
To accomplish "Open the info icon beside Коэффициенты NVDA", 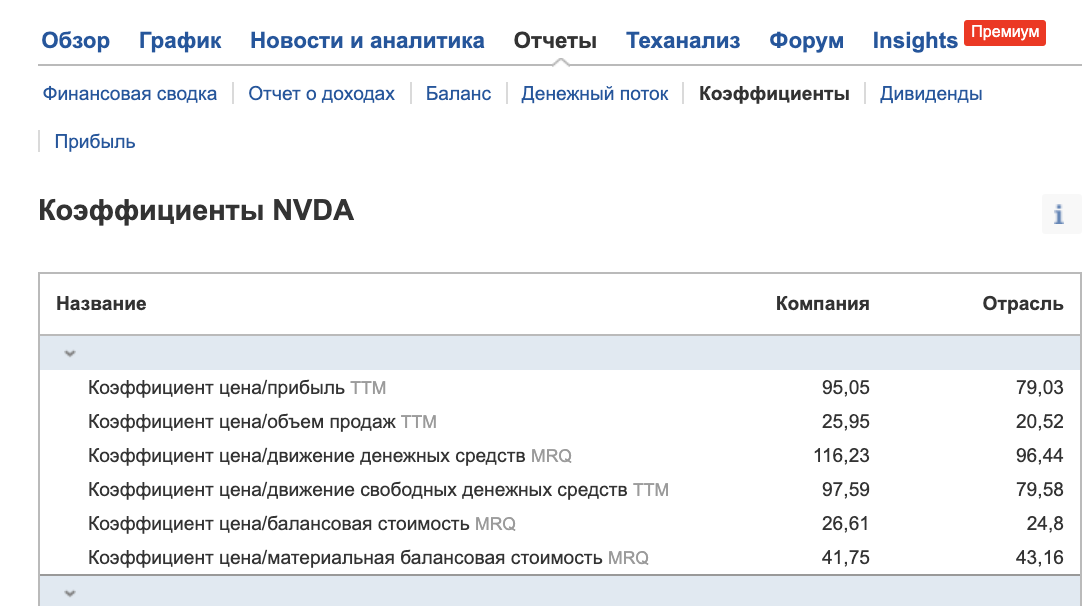I will pos(1061,214).
